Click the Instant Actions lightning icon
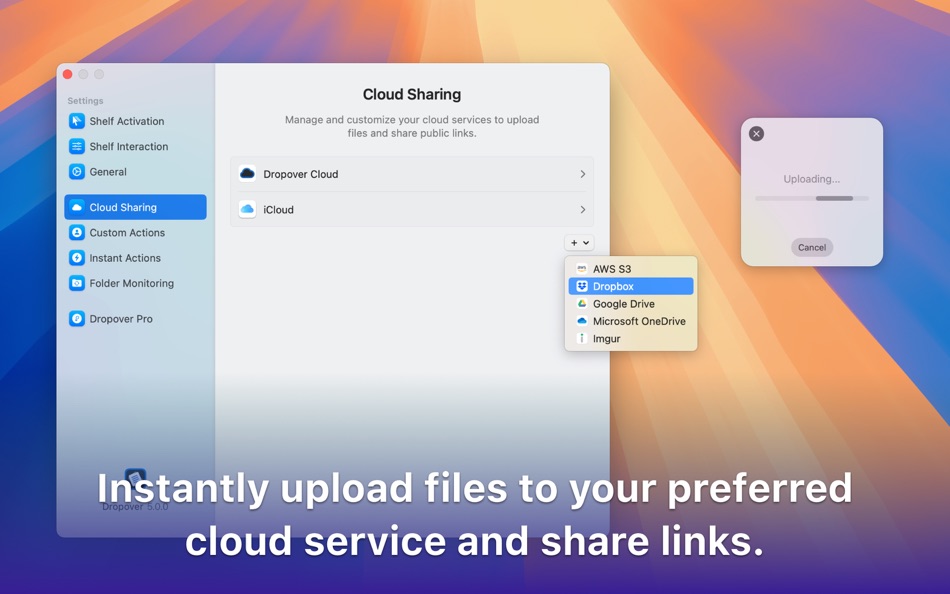Screen dimensions: 950x594 point(76,258)
